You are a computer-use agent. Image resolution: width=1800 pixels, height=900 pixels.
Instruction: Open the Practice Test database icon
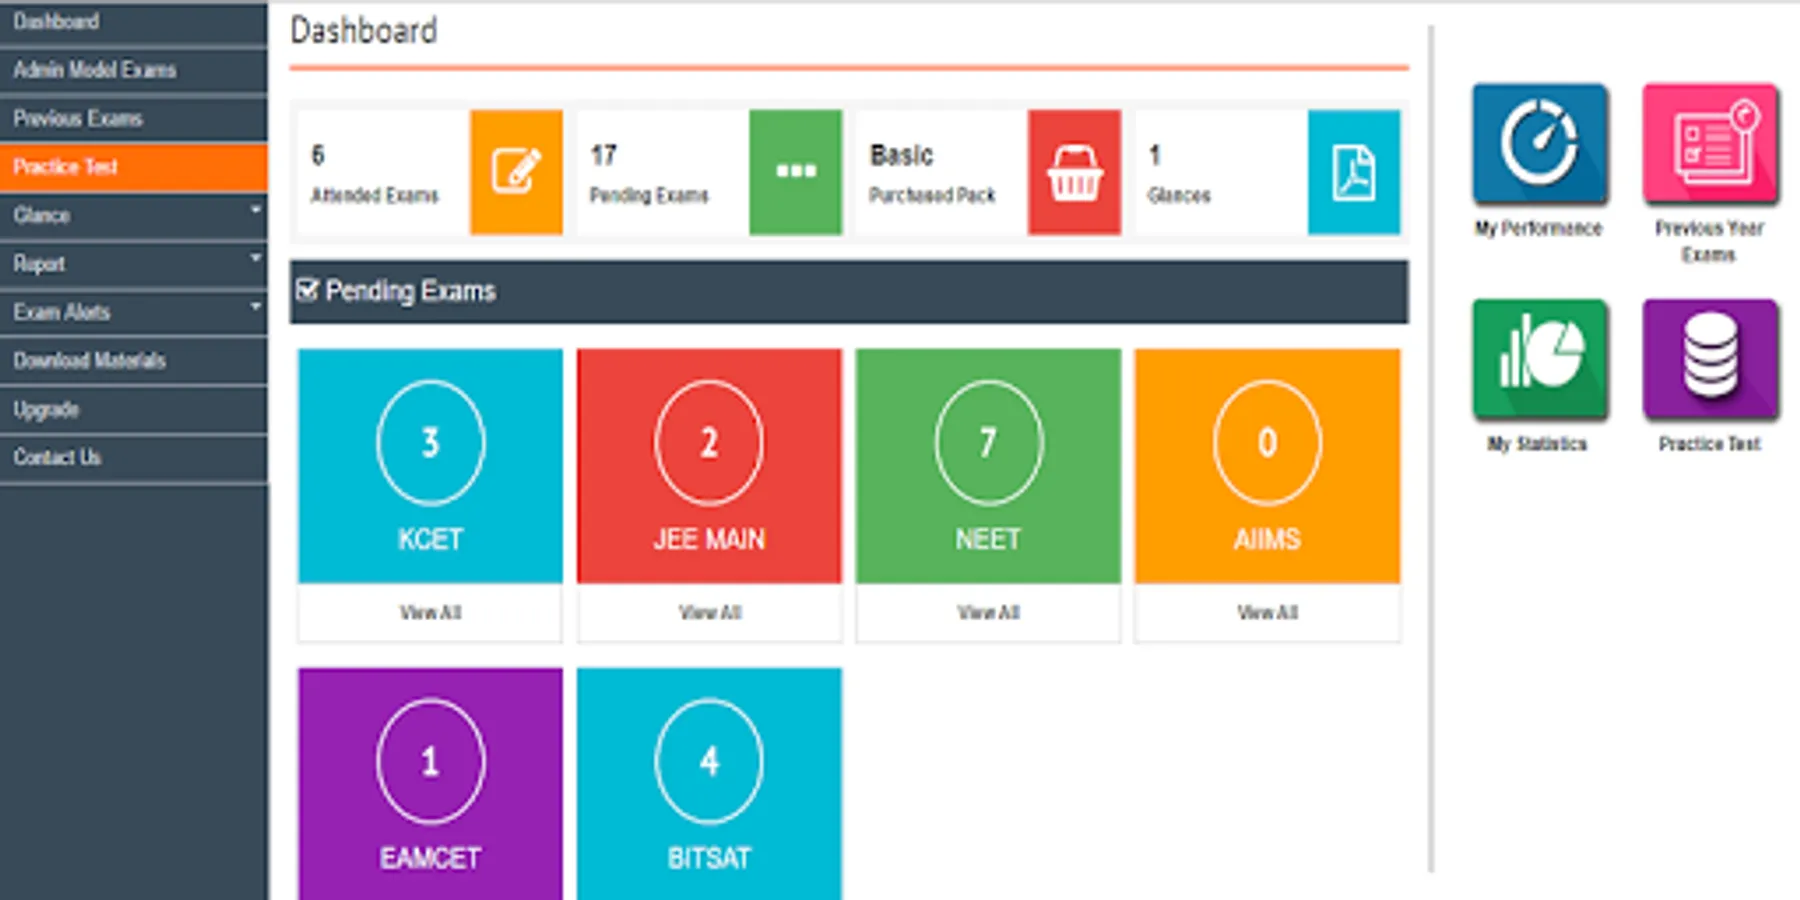(x=1710, y=359)
